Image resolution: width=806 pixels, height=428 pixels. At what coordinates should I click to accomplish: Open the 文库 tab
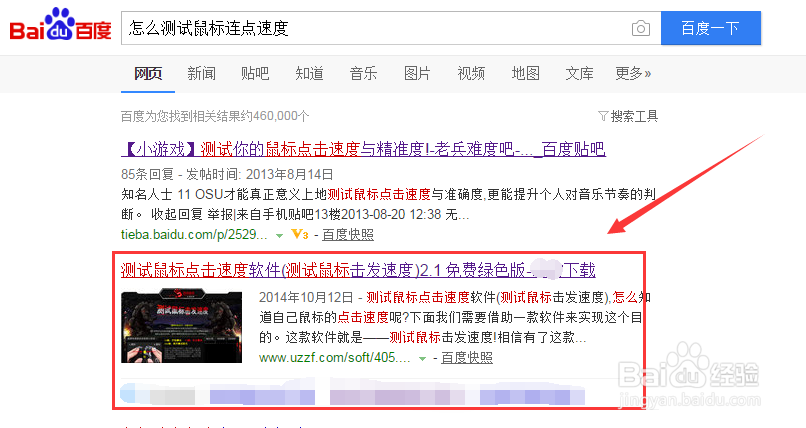(579, 73)
